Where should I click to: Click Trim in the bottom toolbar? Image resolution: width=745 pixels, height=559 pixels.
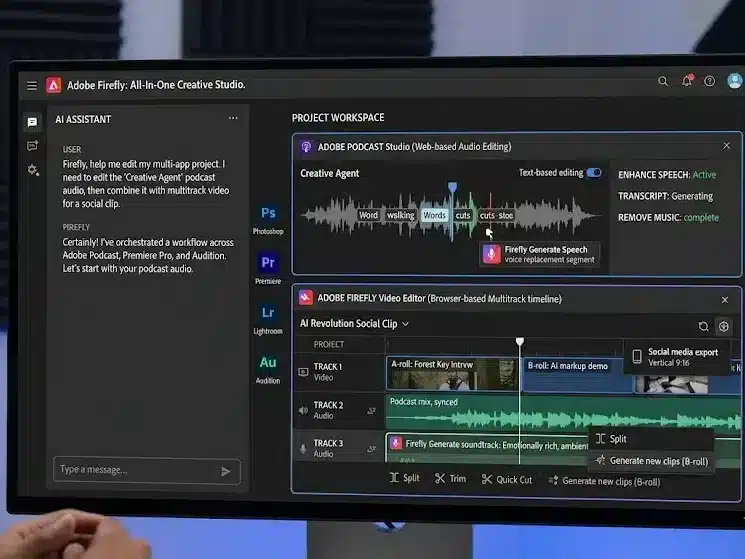[x=450, y=479]
